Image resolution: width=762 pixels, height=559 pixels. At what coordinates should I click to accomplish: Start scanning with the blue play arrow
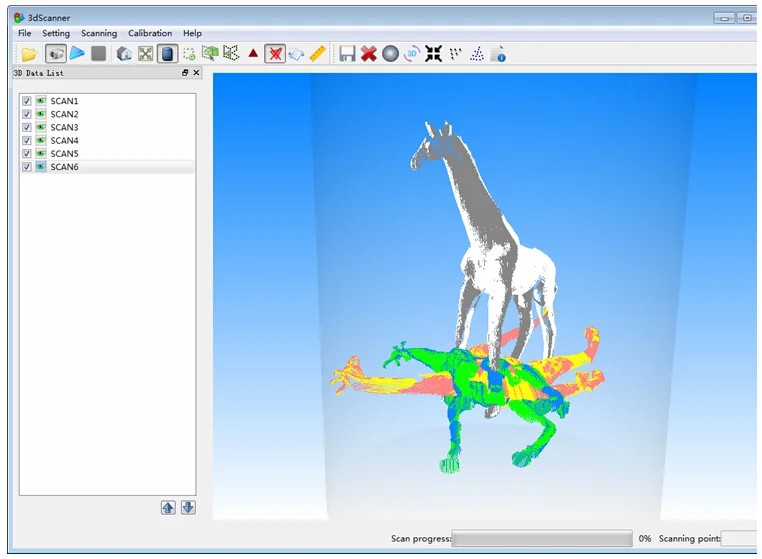coord(77,53)
